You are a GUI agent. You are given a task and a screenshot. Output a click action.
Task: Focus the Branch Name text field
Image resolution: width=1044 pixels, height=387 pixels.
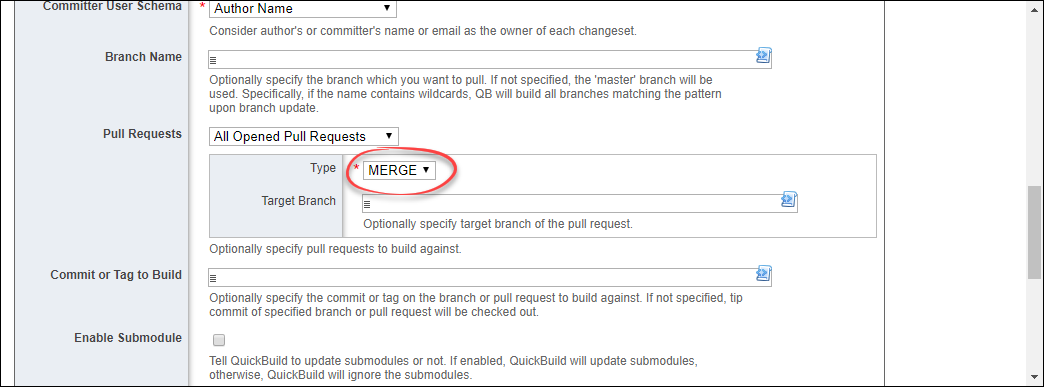pyautogui.click(x=490, y=59)
